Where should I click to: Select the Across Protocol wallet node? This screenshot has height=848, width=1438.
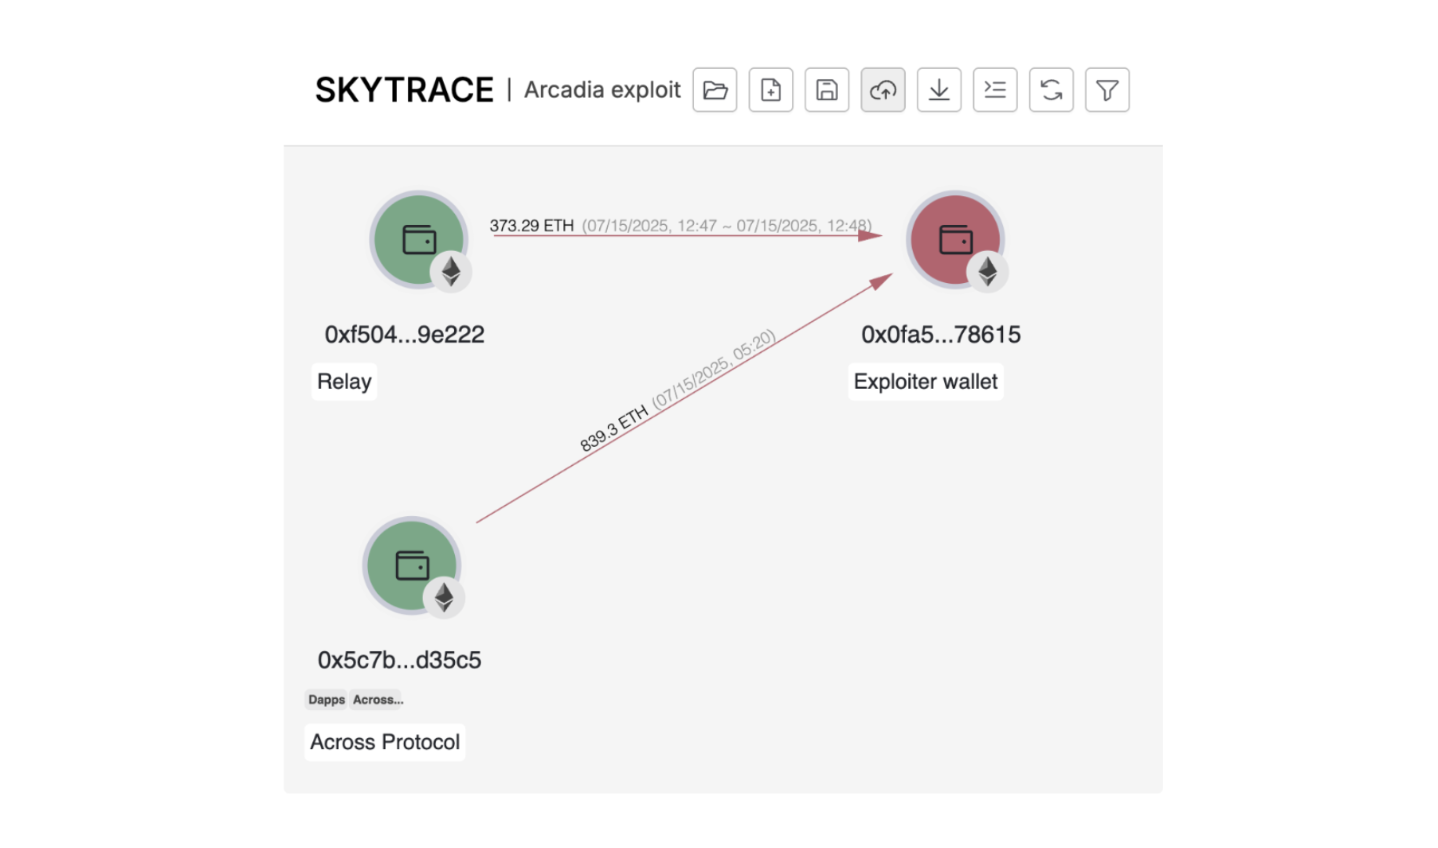coord(412,566)
